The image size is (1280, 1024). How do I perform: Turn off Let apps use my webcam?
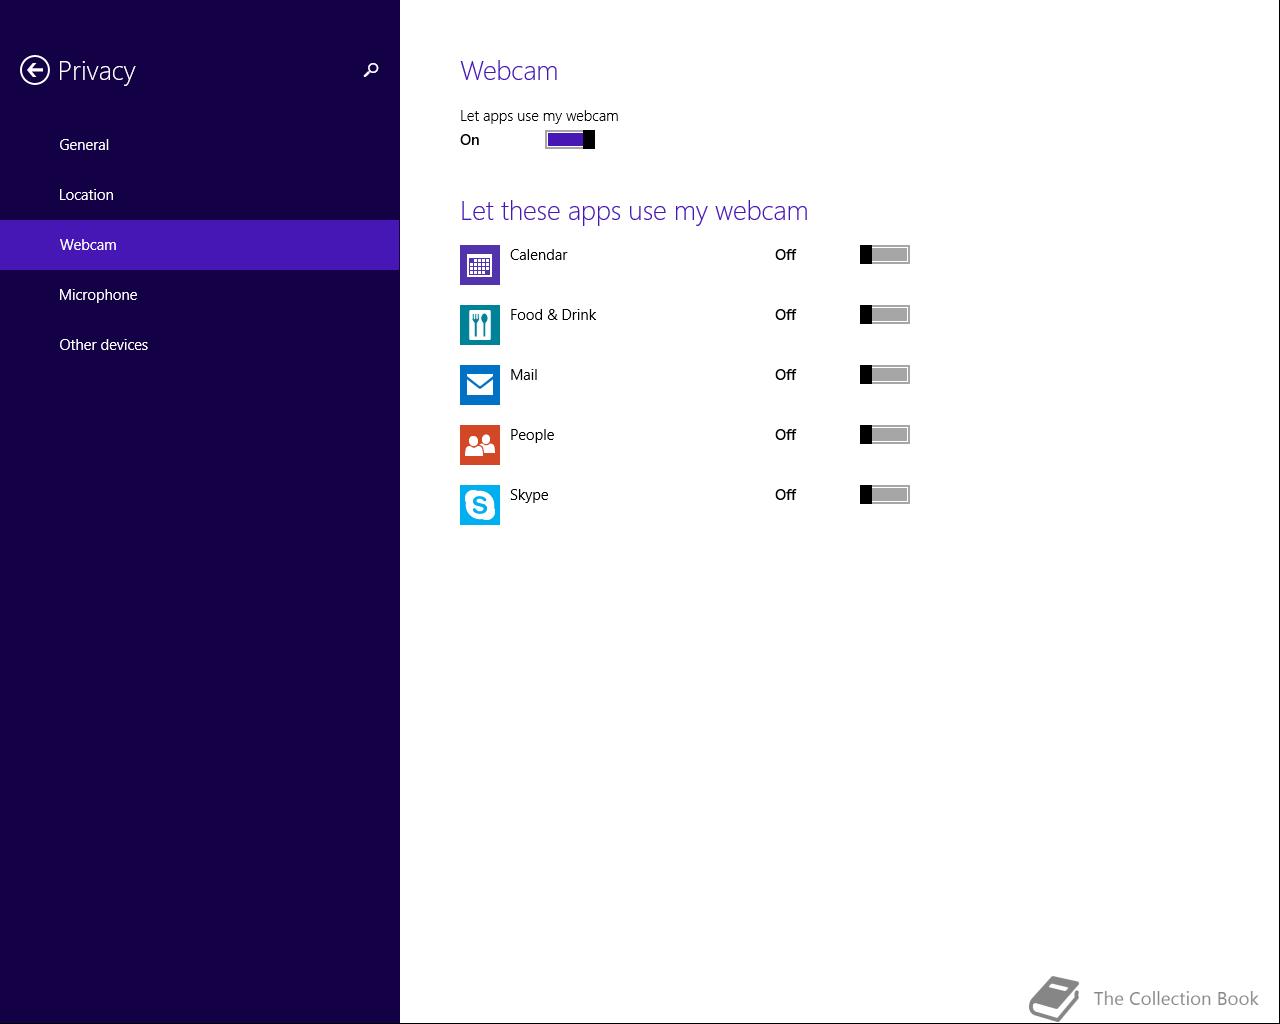570,140
